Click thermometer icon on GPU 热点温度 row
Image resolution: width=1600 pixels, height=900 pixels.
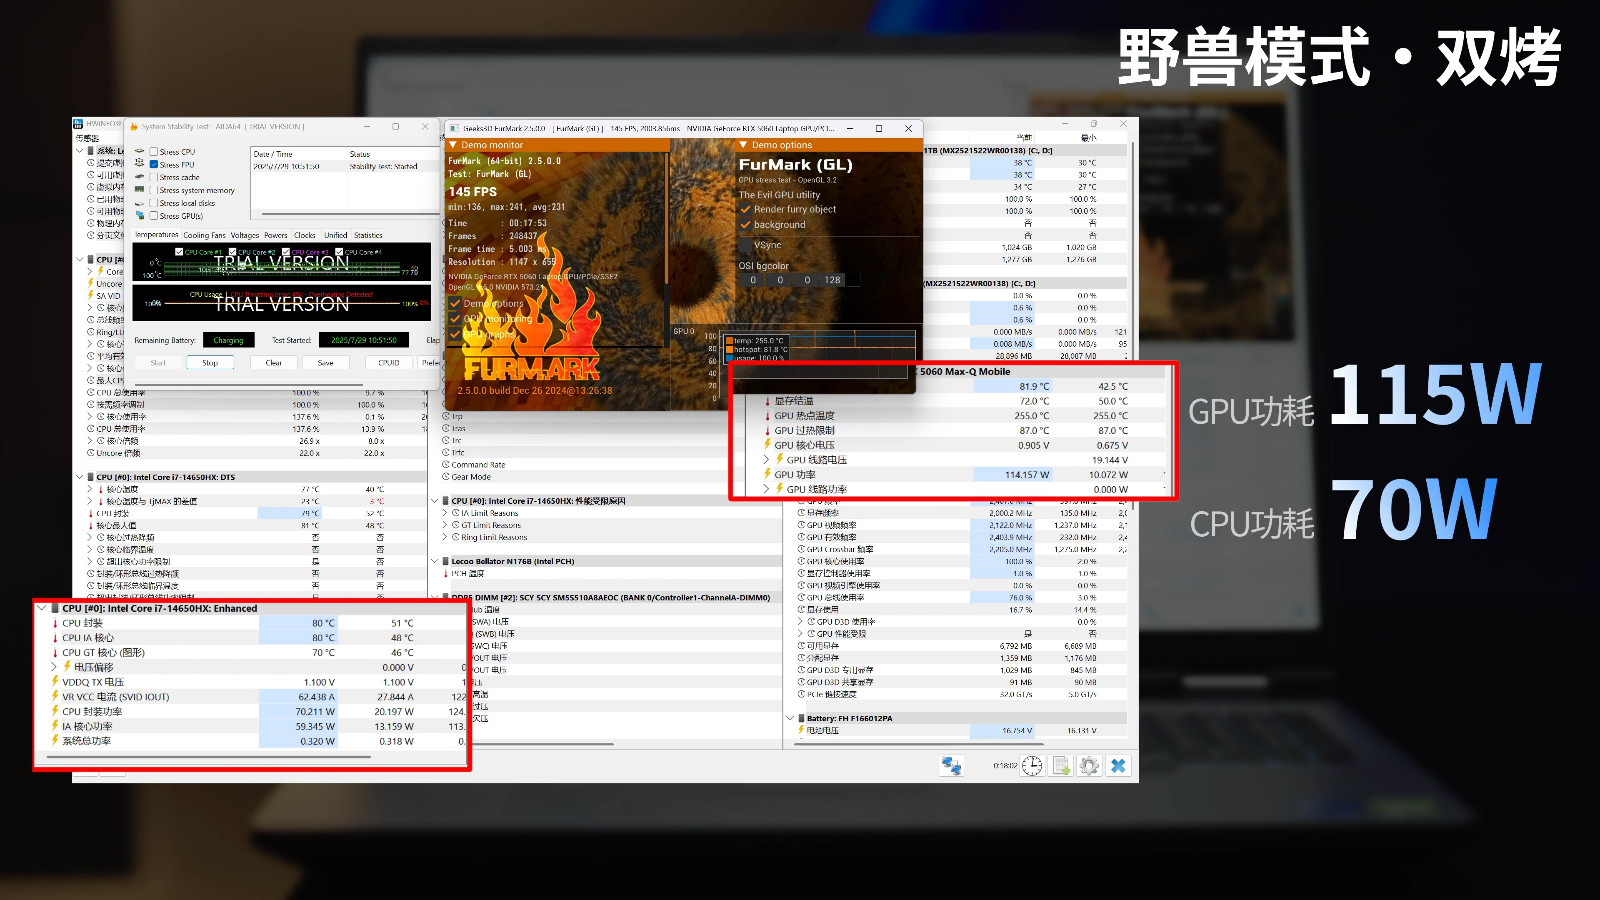click(x=767, y=416)
